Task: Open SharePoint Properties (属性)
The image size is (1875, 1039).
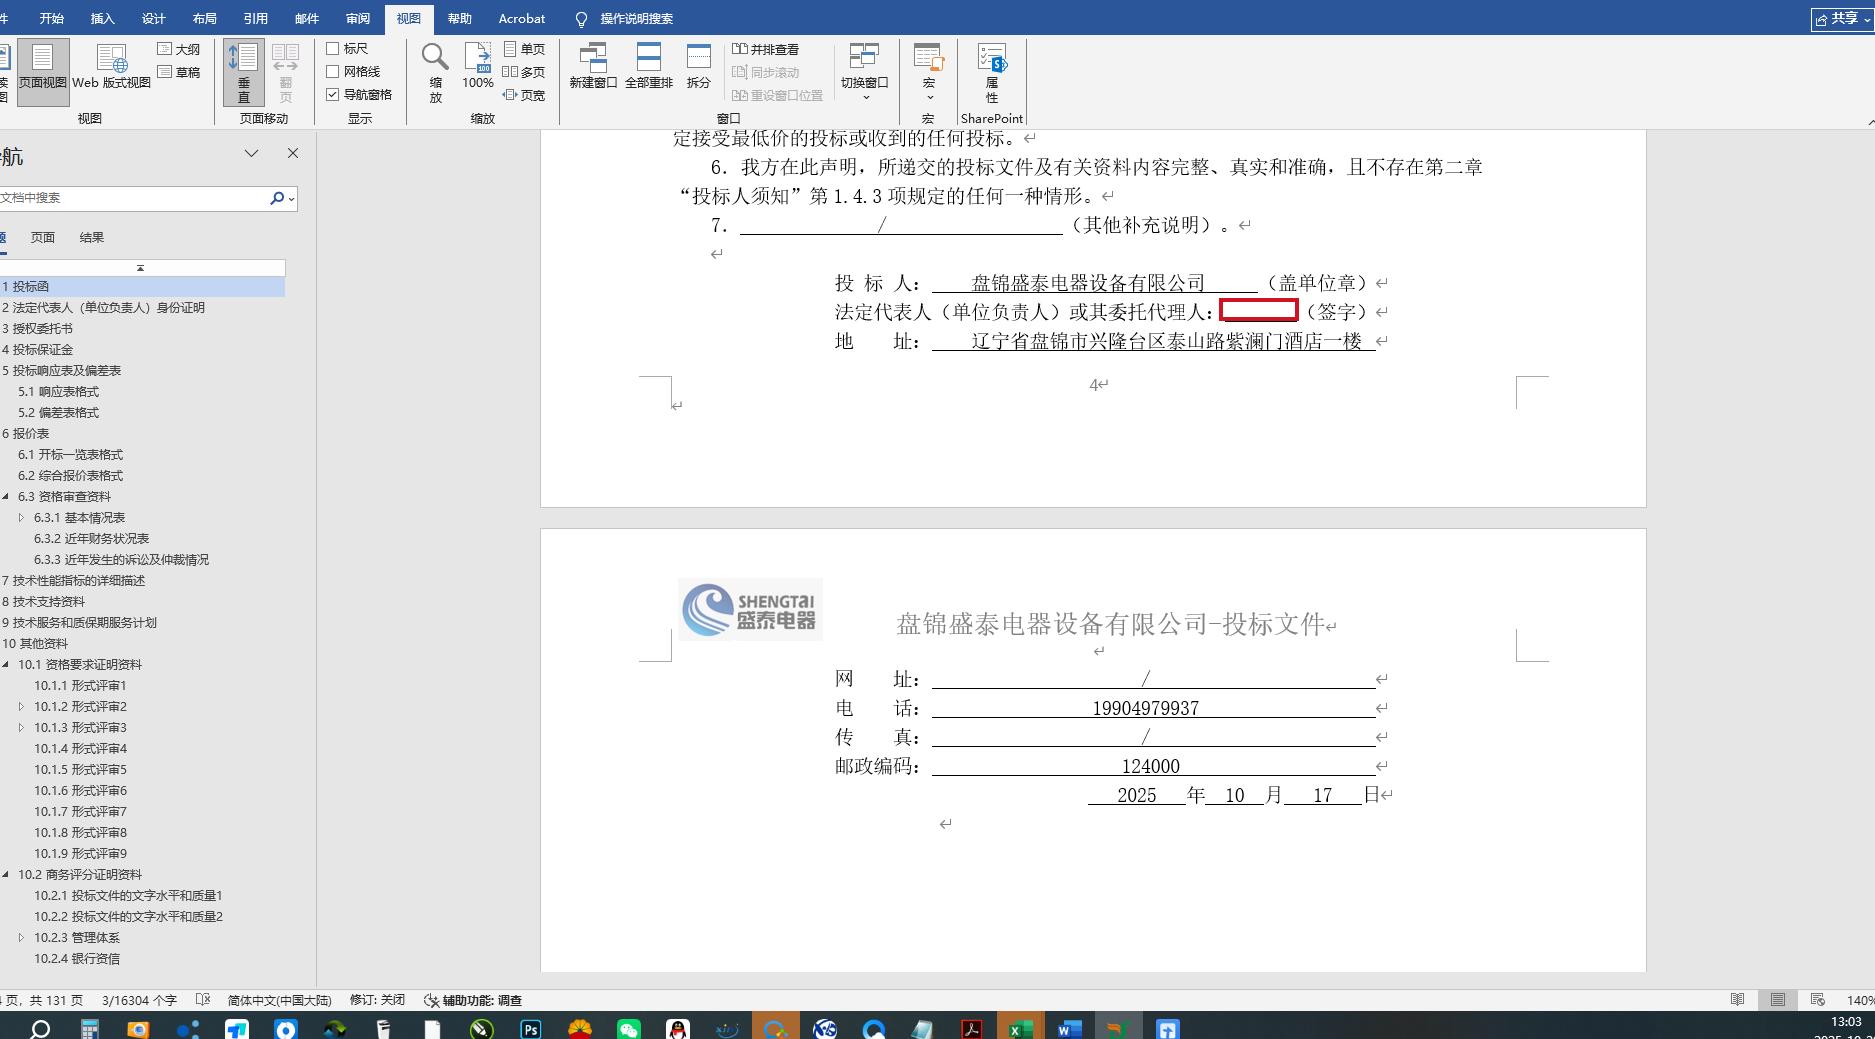Action: [992, 72]
